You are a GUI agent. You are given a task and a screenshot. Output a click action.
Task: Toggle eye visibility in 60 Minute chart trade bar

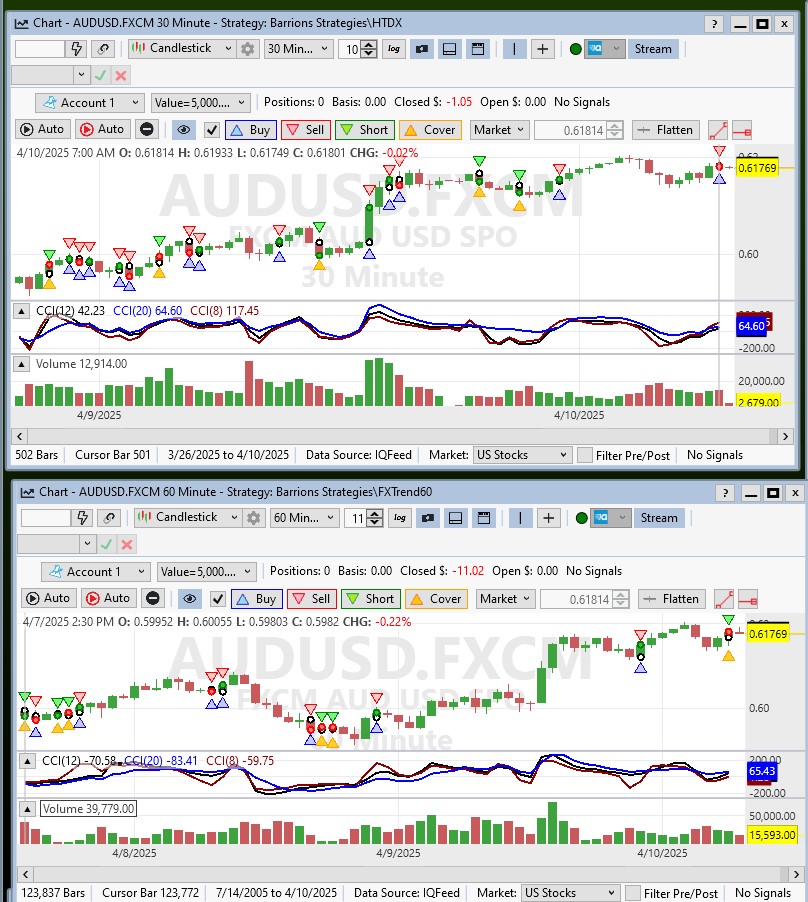(x=189, y=598)
